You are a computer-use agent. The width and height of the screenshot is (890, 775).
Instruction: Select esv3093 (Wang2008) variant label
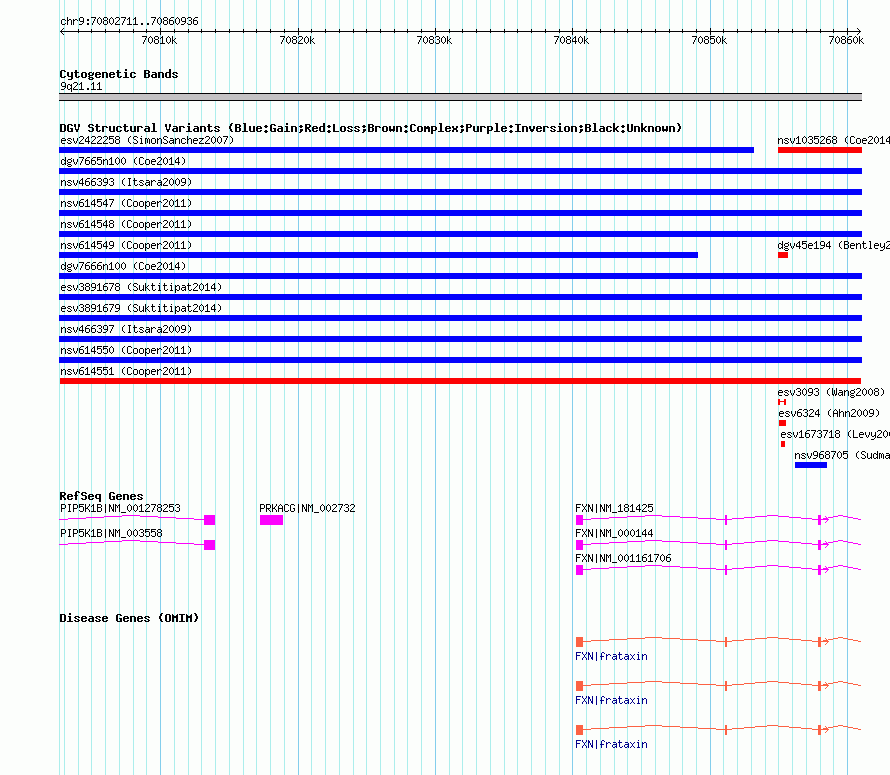click(831, 392)
